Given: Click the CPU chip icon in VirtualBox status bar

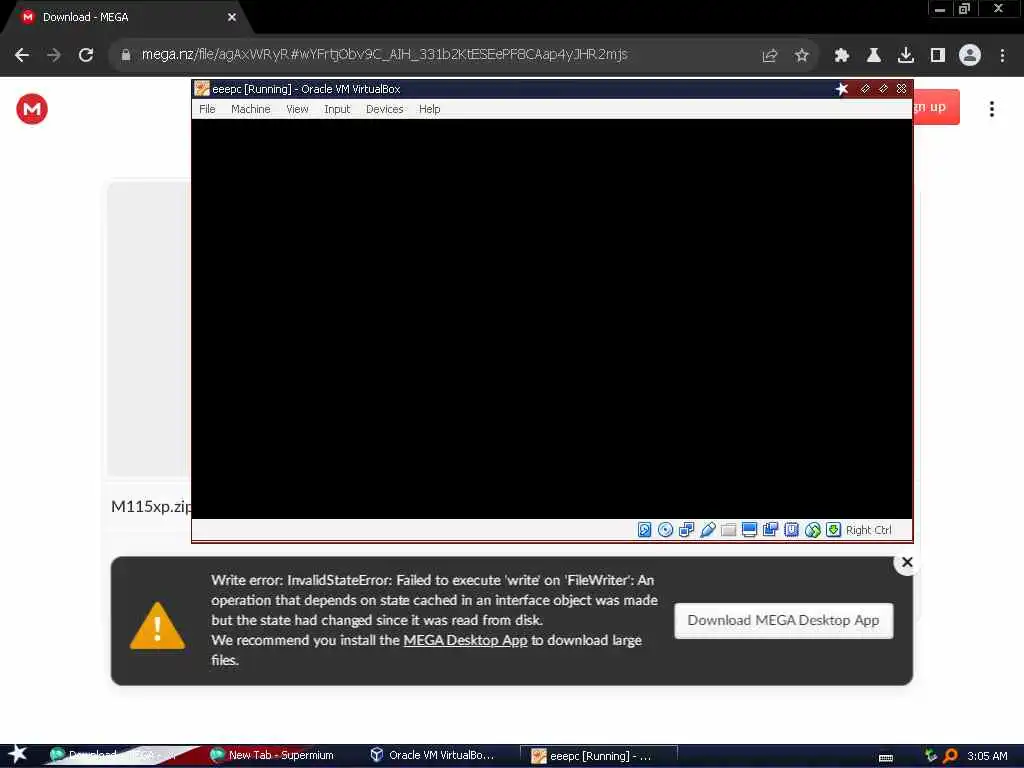Looking at the screenshot, I should click(x=791, y=530).
